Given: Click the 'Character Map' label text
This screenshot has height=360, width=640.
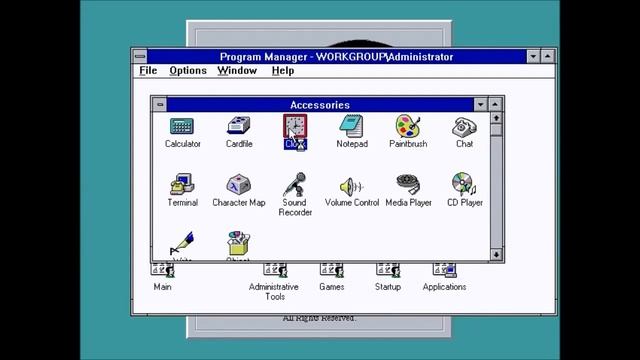Looking at the screenshot, I should coord(239,202).
